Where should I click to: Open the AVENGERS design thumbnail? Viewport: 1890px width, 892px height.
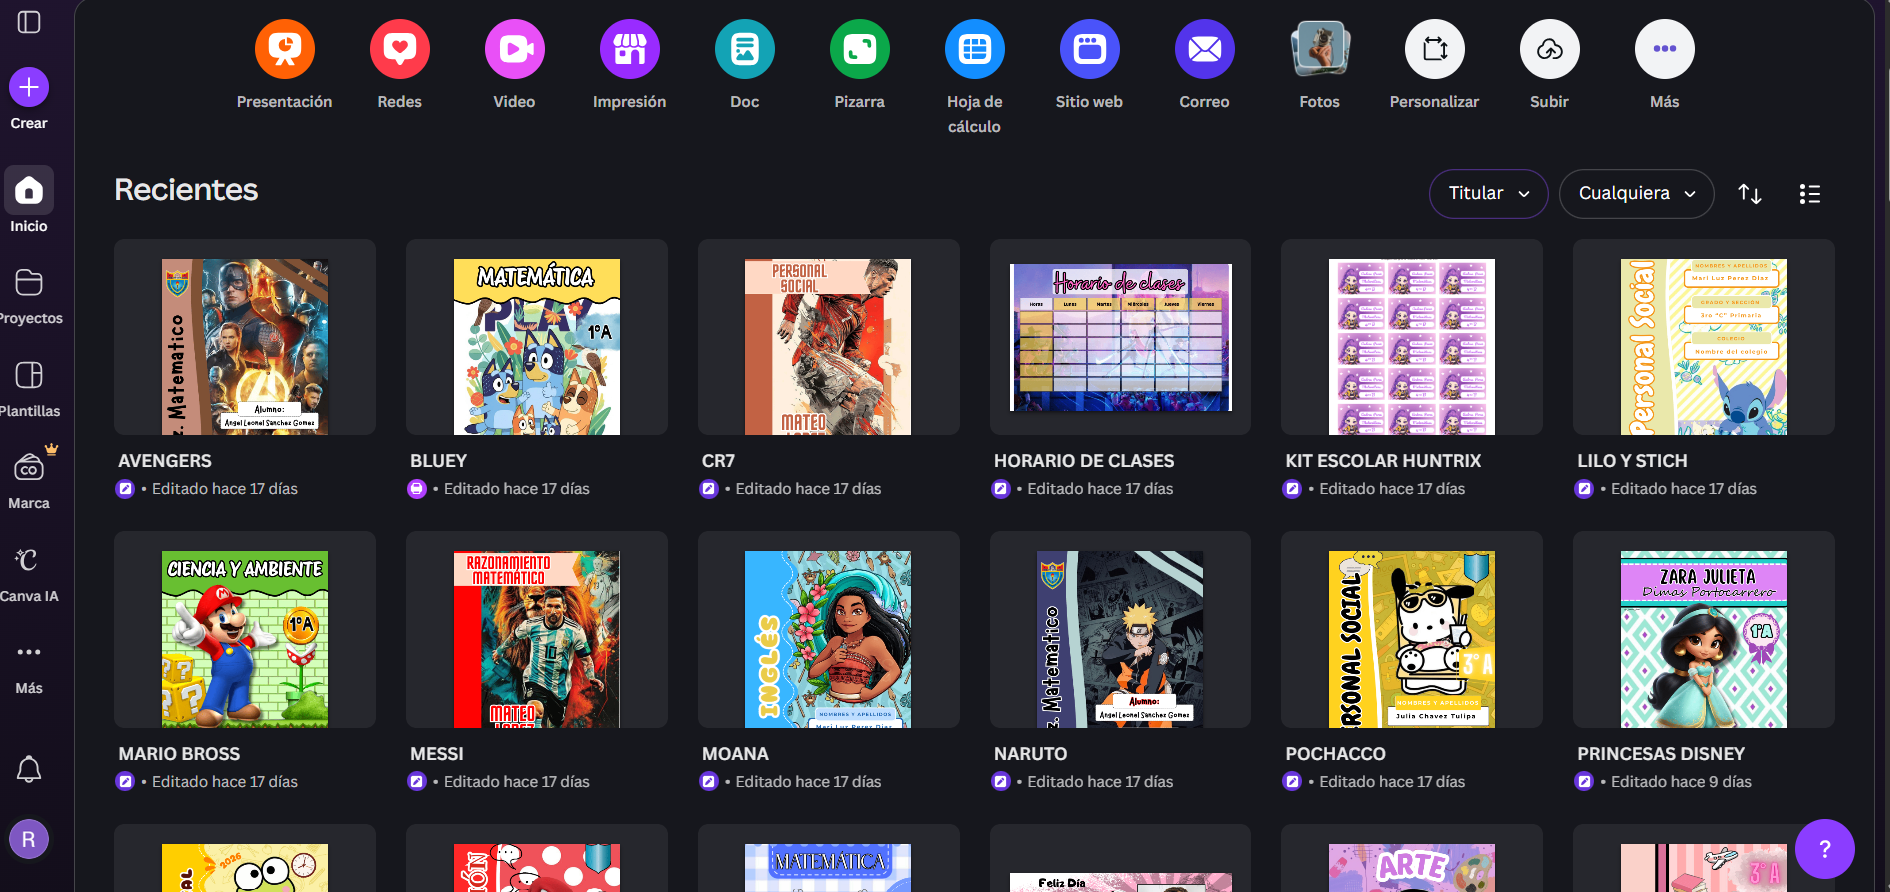(x=245, y=337)
